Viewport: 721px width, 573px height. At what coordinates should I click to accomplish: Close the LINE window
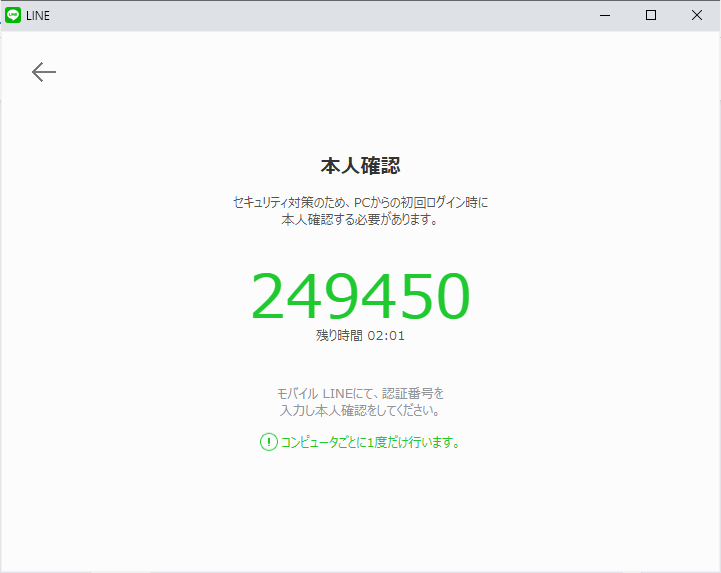(x=697, y=16)
